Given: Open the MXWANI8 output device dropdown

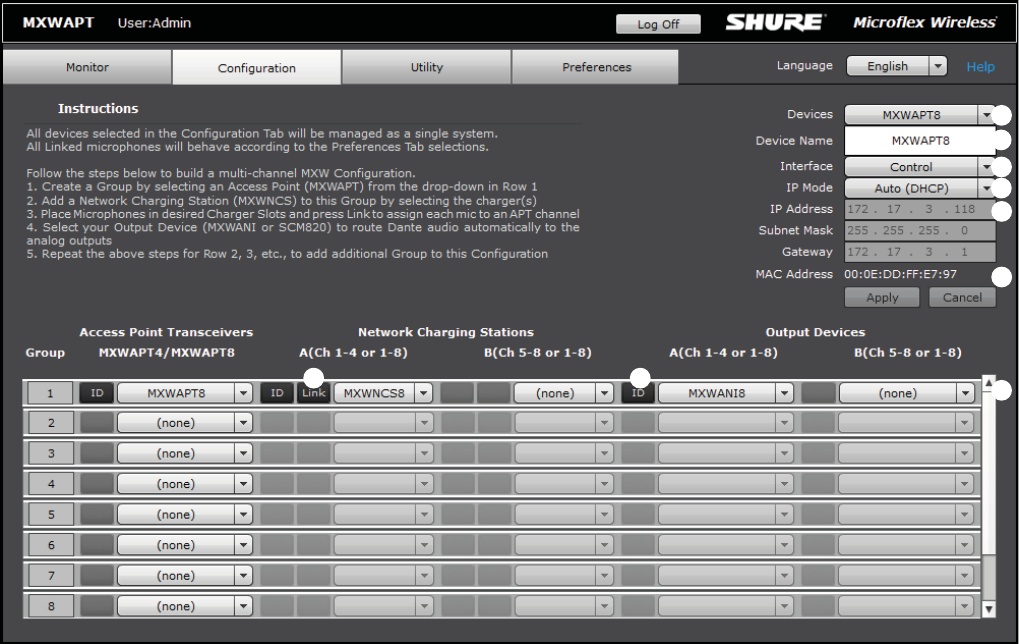Looking at the screenshot, I should pos(725,393).
